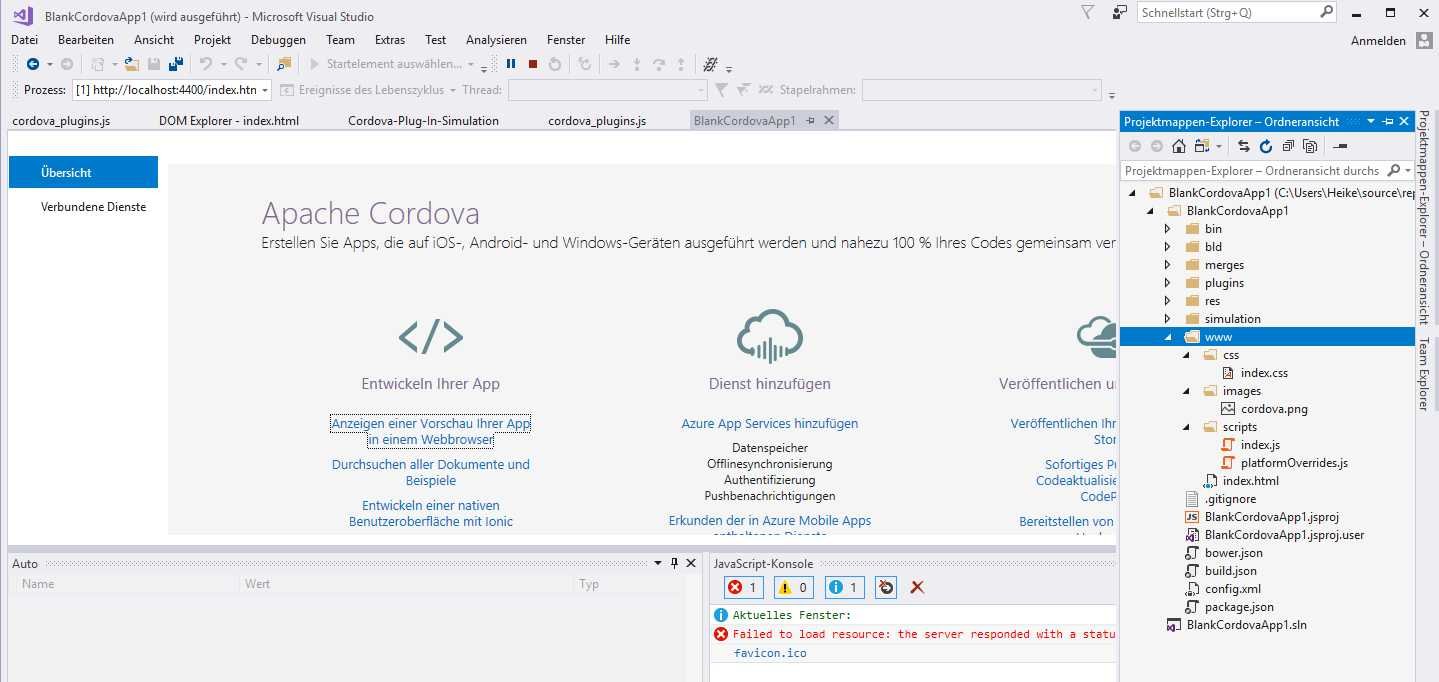Open link Durchsuchen aller Dokumente und Beispiele

431,472
